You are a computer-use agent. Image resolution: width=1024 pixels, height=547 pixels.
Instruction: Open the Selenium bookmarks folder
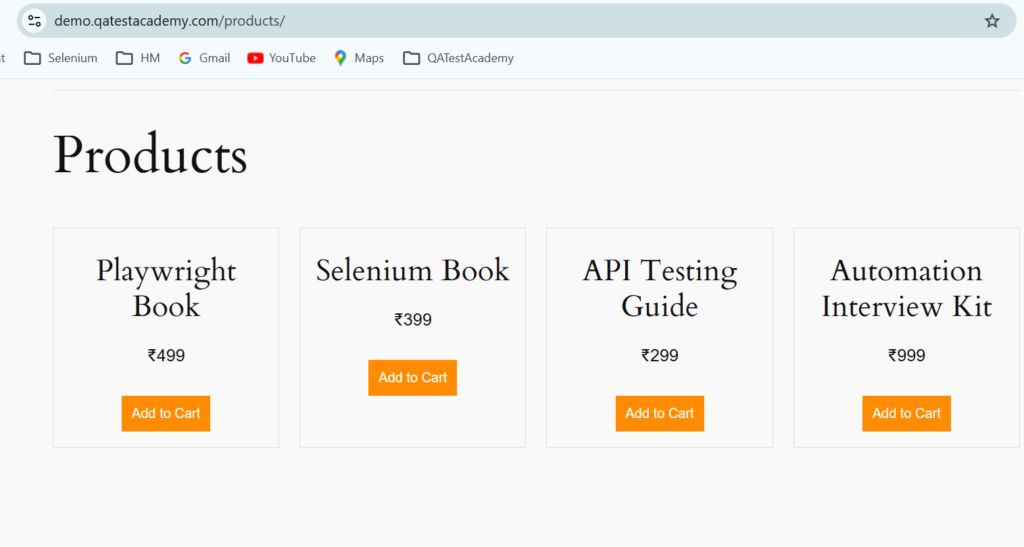[x=61, y=58]
